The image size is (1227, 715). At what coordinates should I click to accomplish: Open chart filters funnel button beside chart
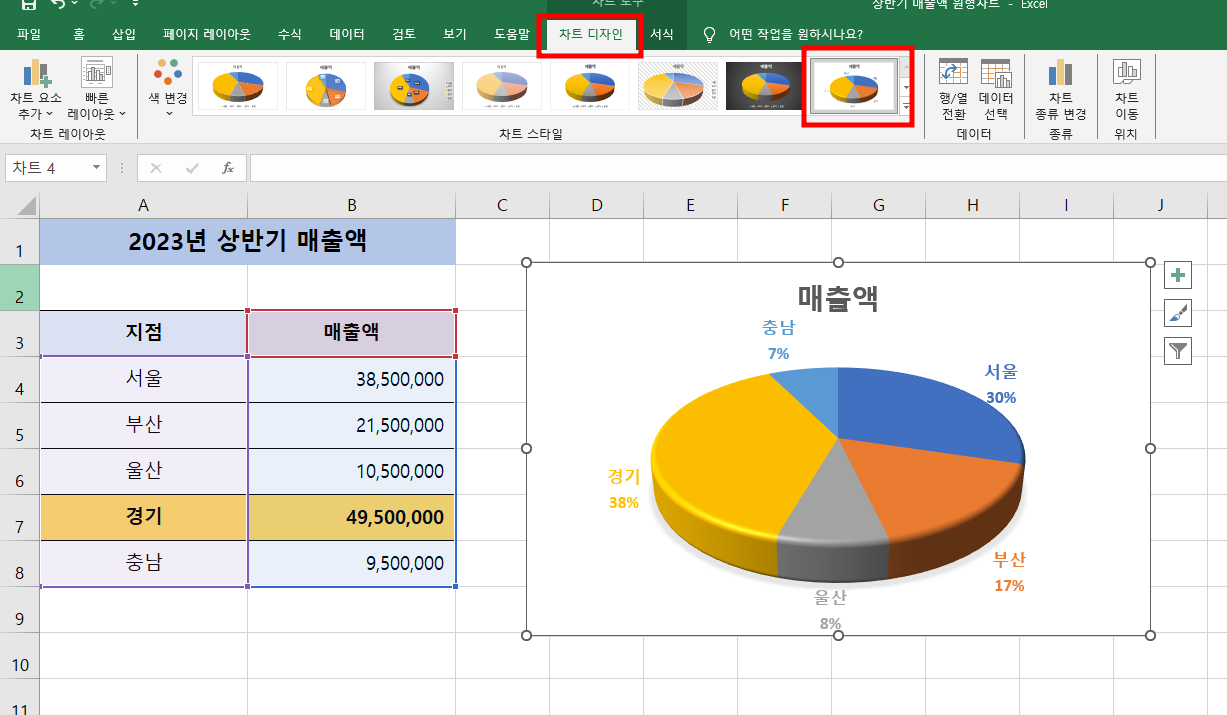1178,350
